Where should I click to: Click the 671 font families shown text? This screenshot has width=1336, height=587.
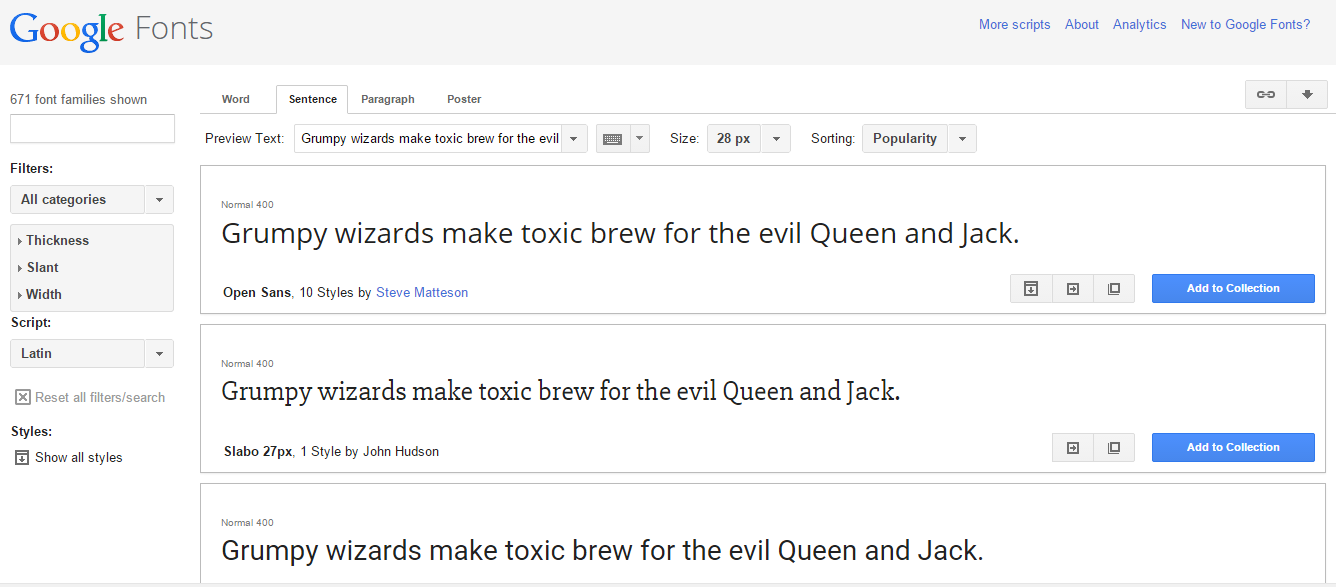click(x=78, y=99)
